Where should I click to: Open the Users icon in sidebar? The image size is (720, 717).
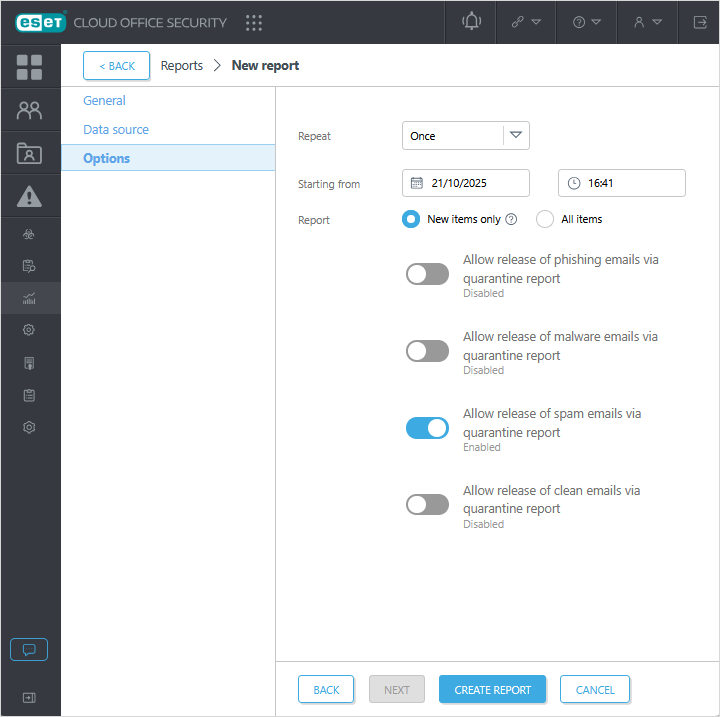30,110
